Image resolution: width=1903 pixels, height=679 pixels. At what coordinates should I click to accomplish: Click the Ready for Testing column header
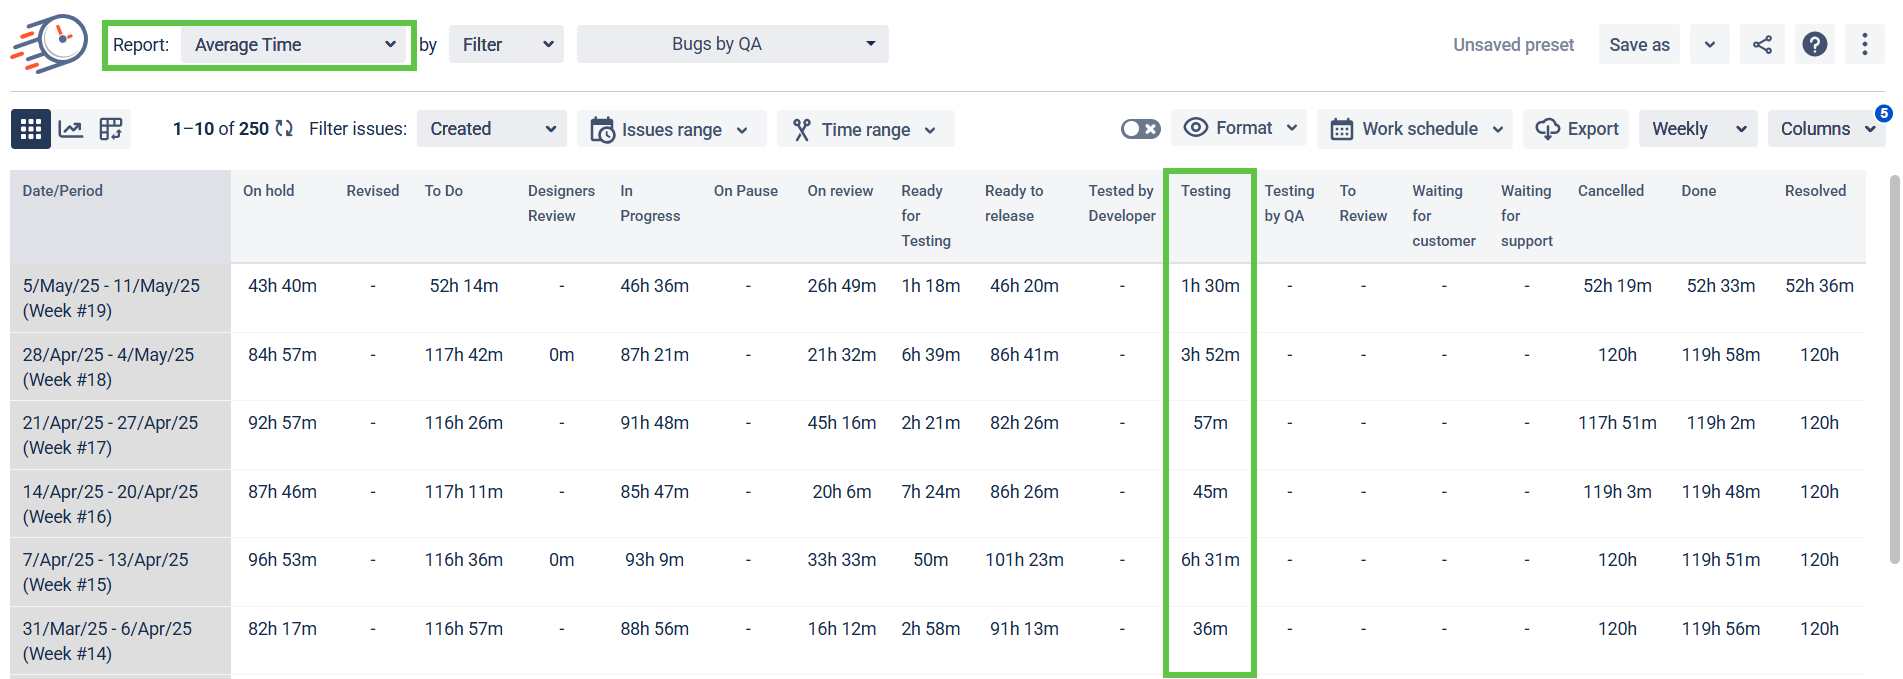point(926,216)
